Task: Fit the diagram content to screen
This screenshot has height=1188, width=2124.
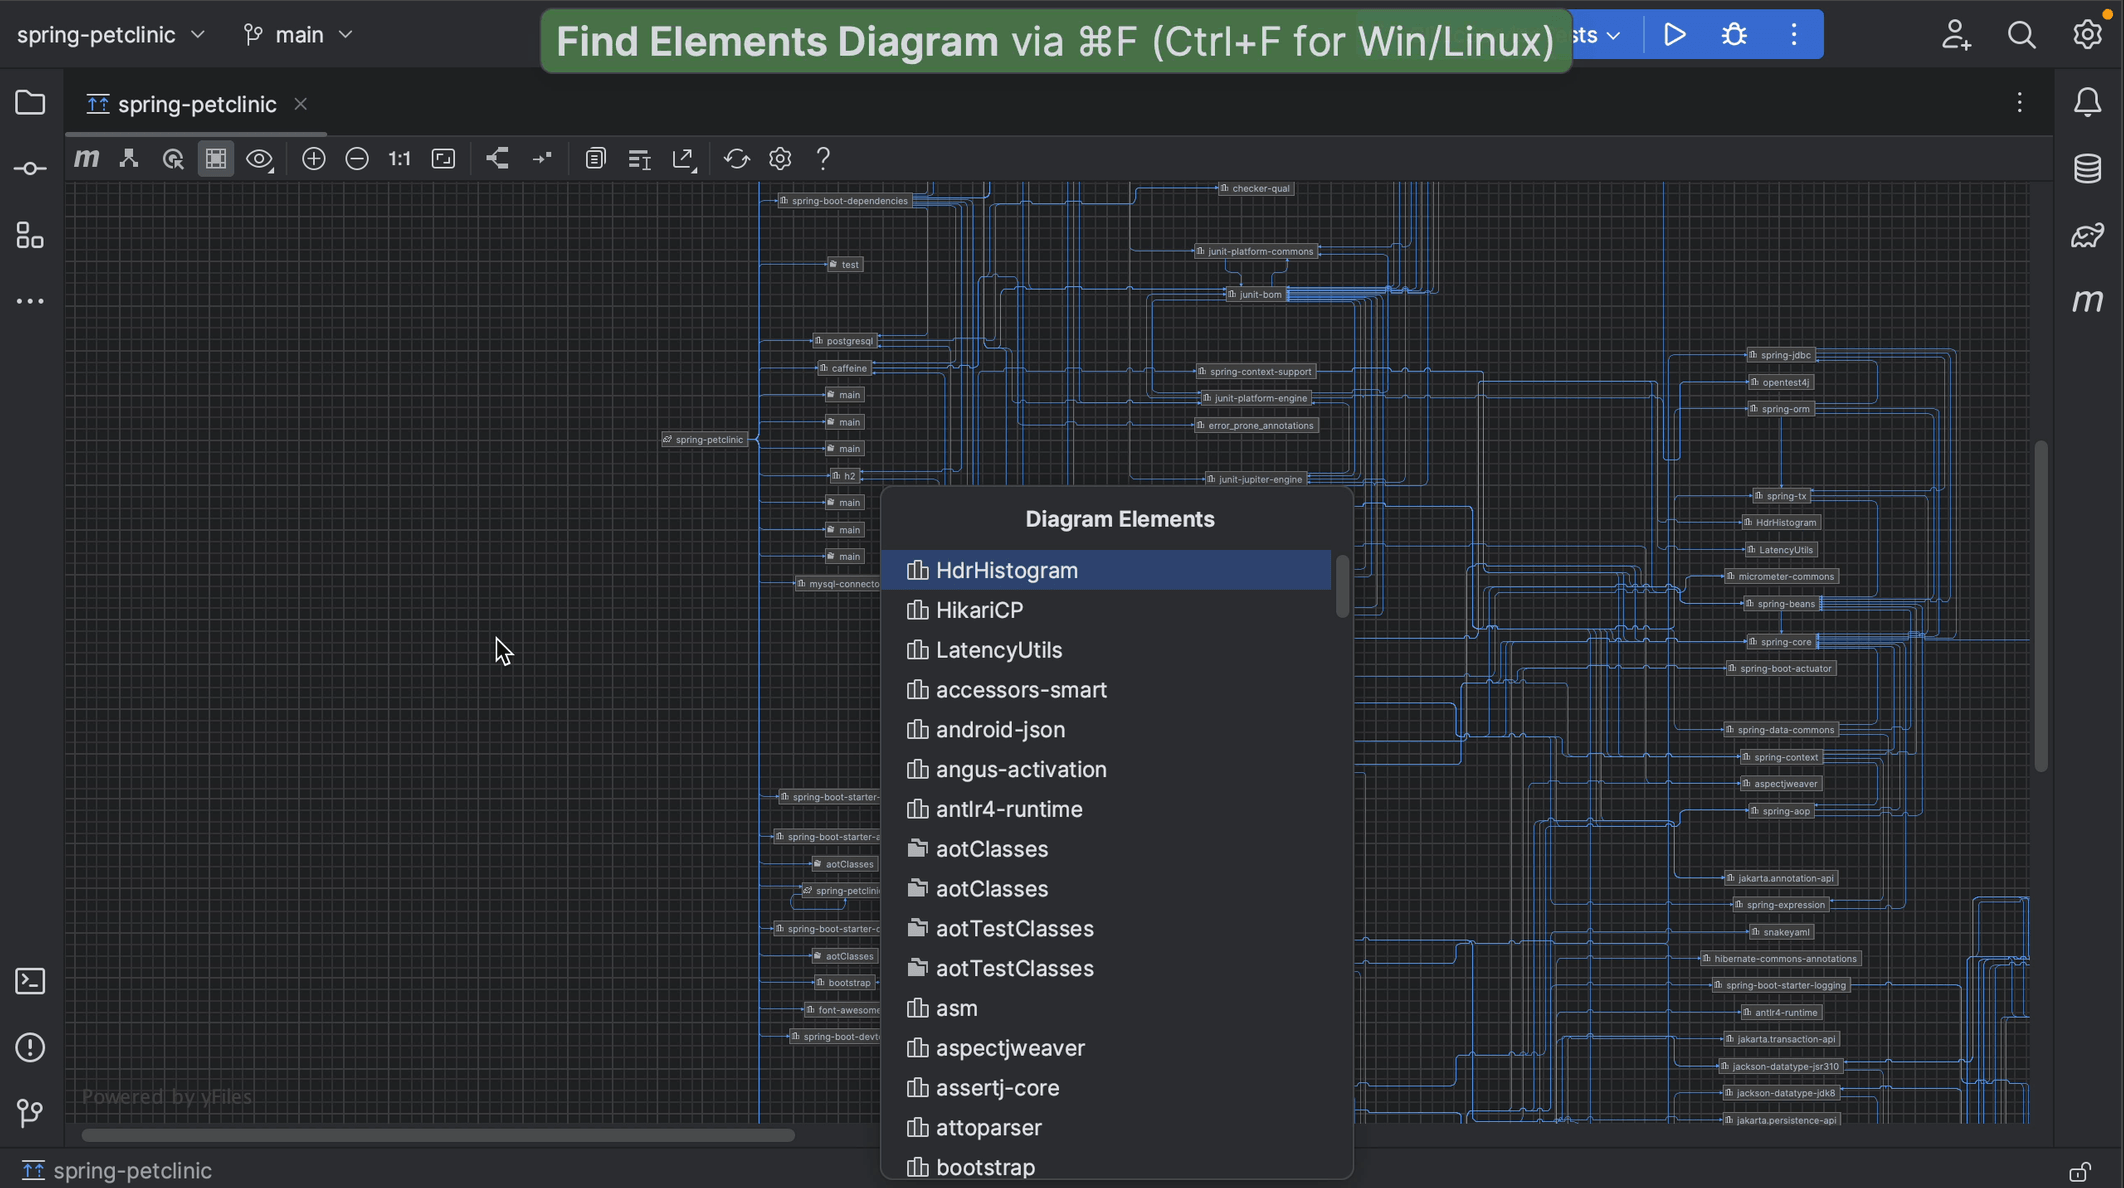Action: (x=443, y=158)
